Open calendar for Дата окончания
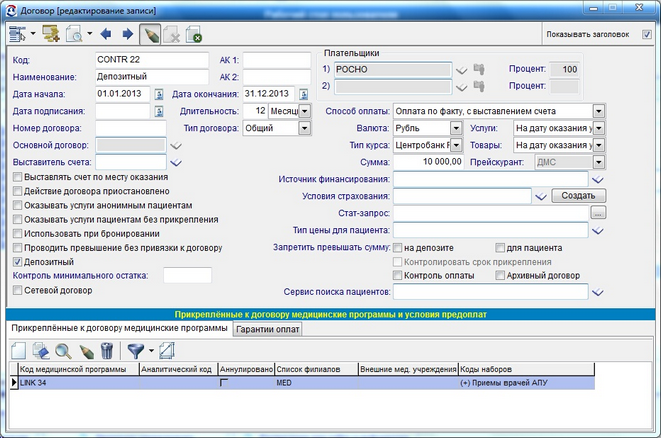Image resolution: width=661 pixels, height=438 pixels. click(x=304, y=94)
